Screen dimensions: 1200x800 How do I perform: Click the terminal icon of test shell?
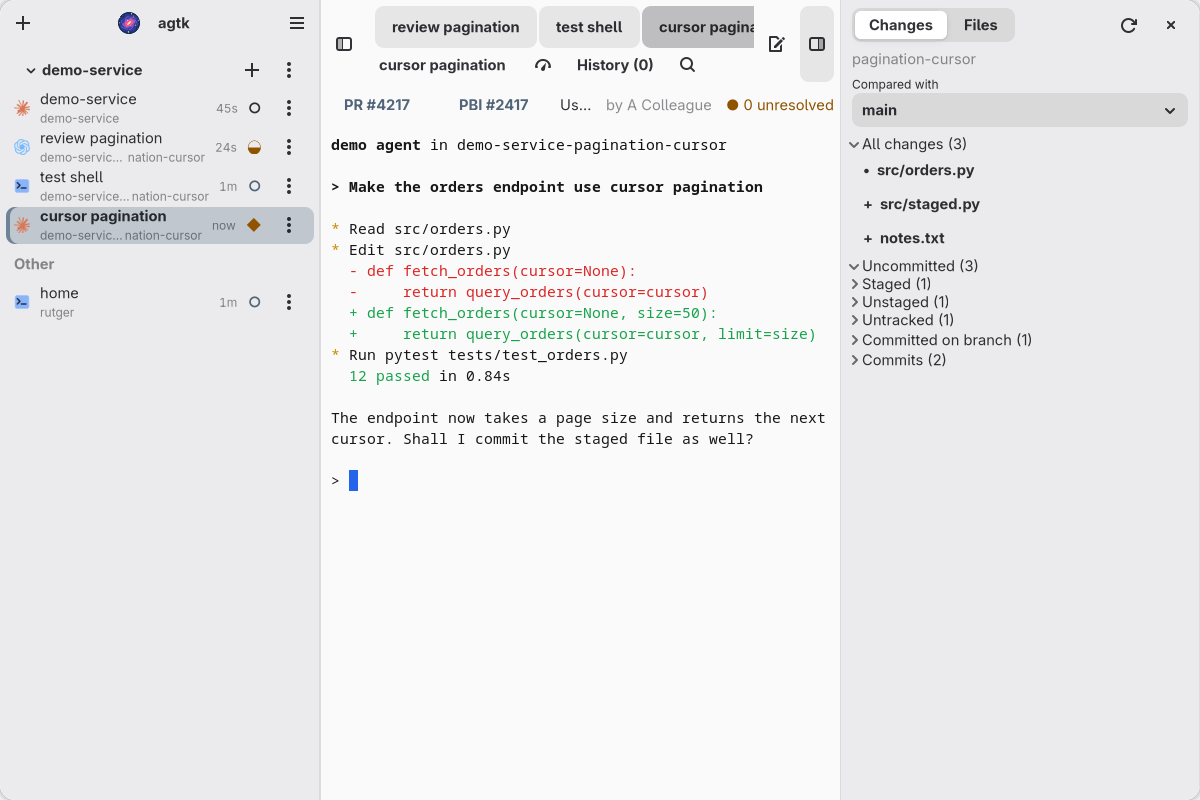(22, 186)
